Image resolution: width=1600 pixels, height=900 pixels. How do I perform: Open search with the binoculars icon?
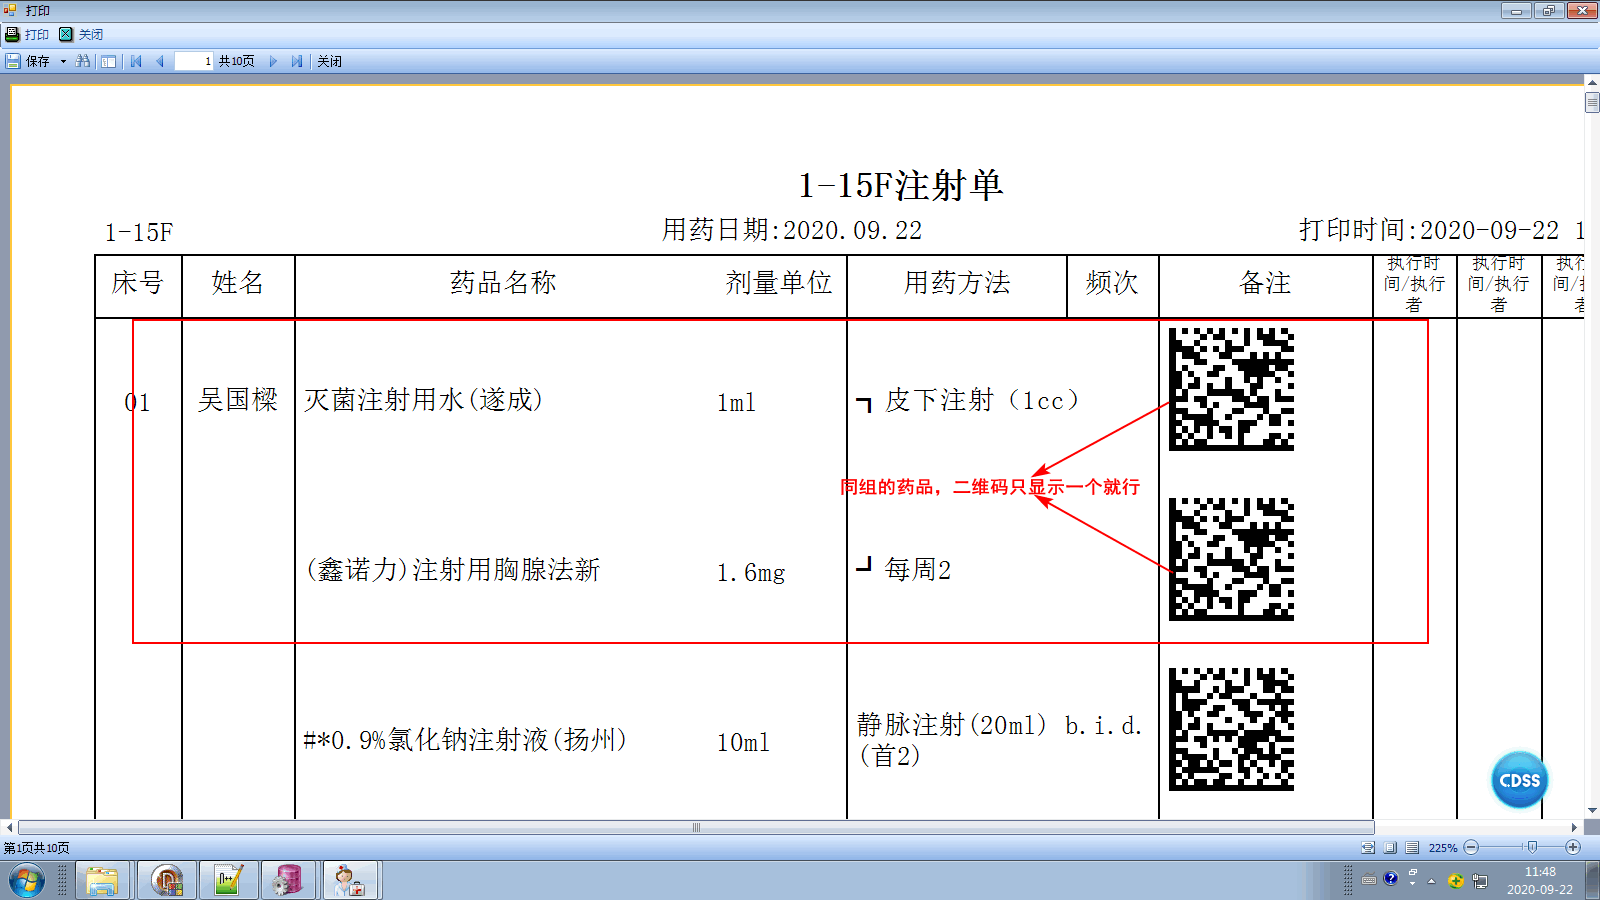pyautogui.click(x=83, y=61)
